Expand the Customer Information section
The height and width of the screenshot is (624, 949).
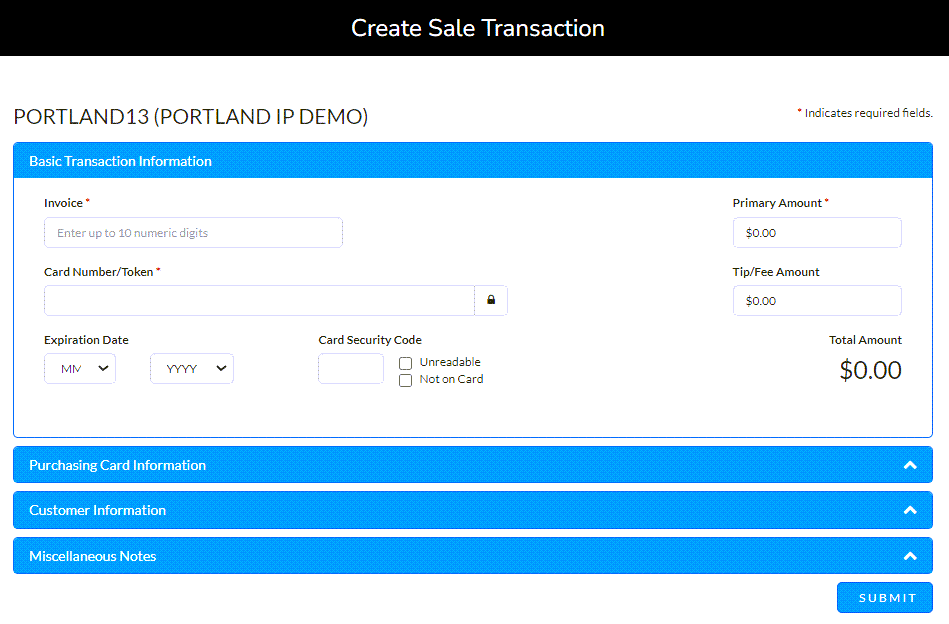470,510
